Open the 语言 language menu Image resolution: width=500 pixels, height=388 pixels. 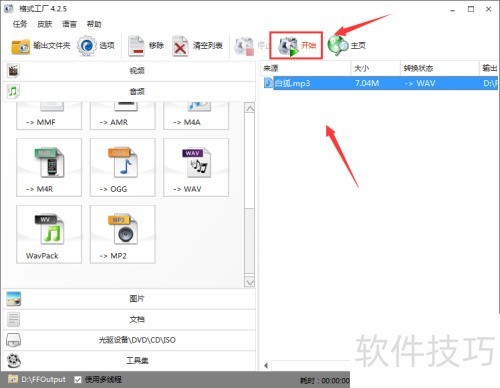[69, 24]
